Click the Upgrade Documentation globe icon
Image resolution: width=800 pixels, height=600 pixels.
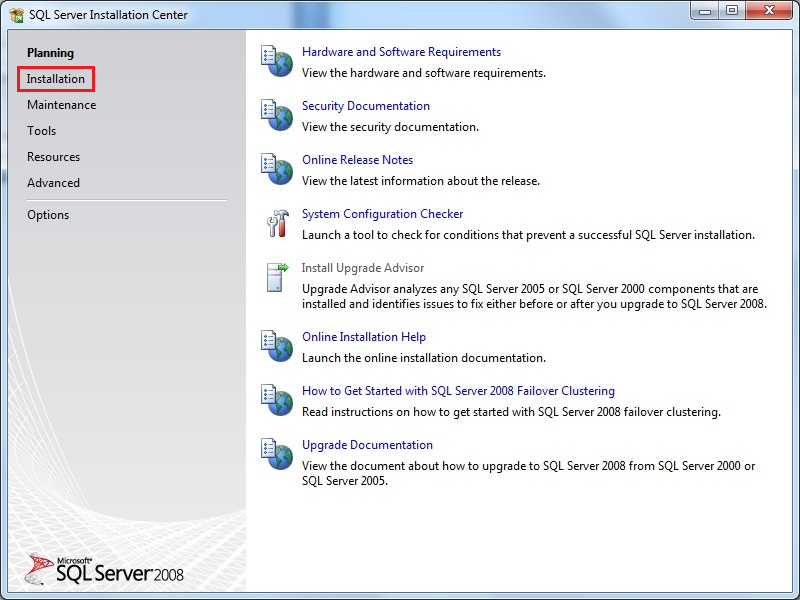[277, 454]
